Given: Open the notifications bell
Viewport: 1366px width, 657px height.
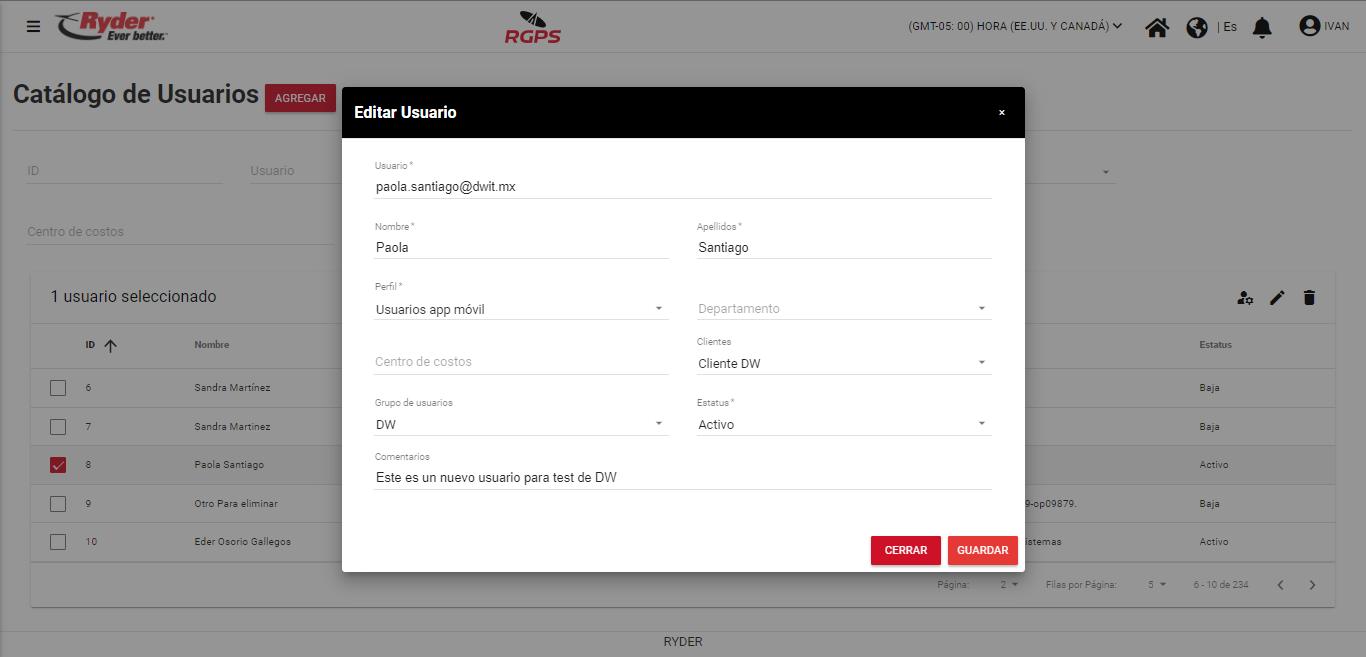Looking at the screenshot, I should point(1262,27).
